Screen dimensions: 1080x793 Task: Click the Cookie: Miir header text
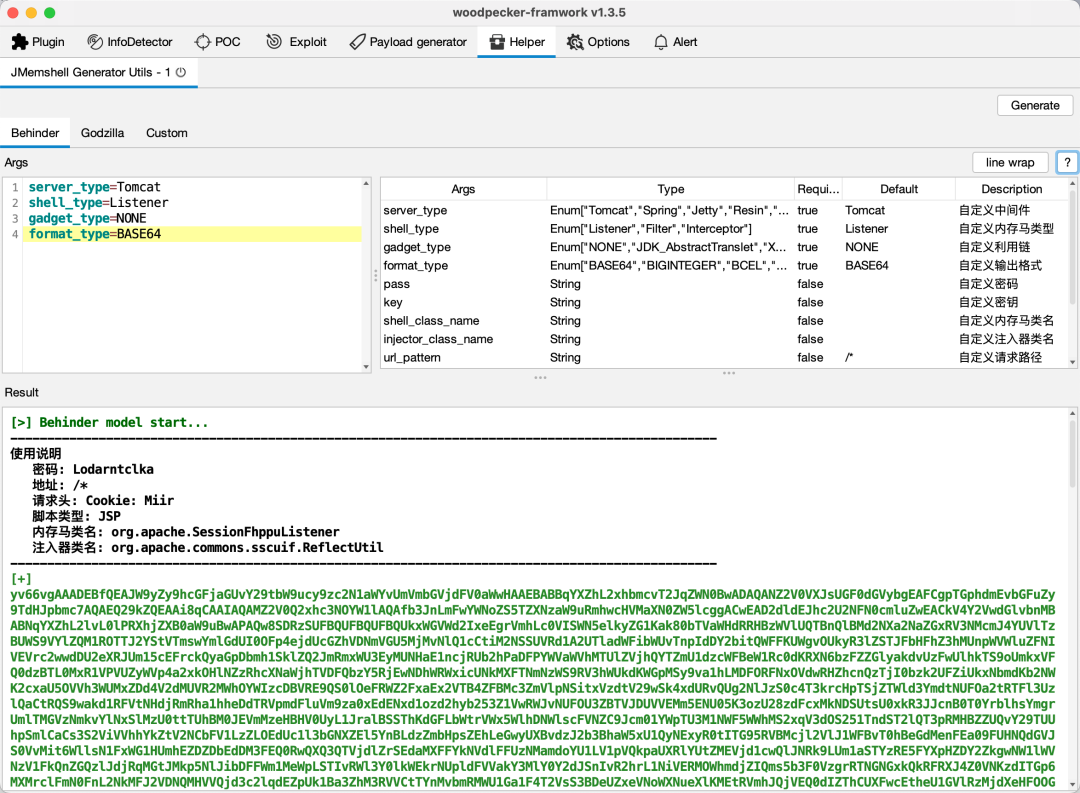(129, 500)
